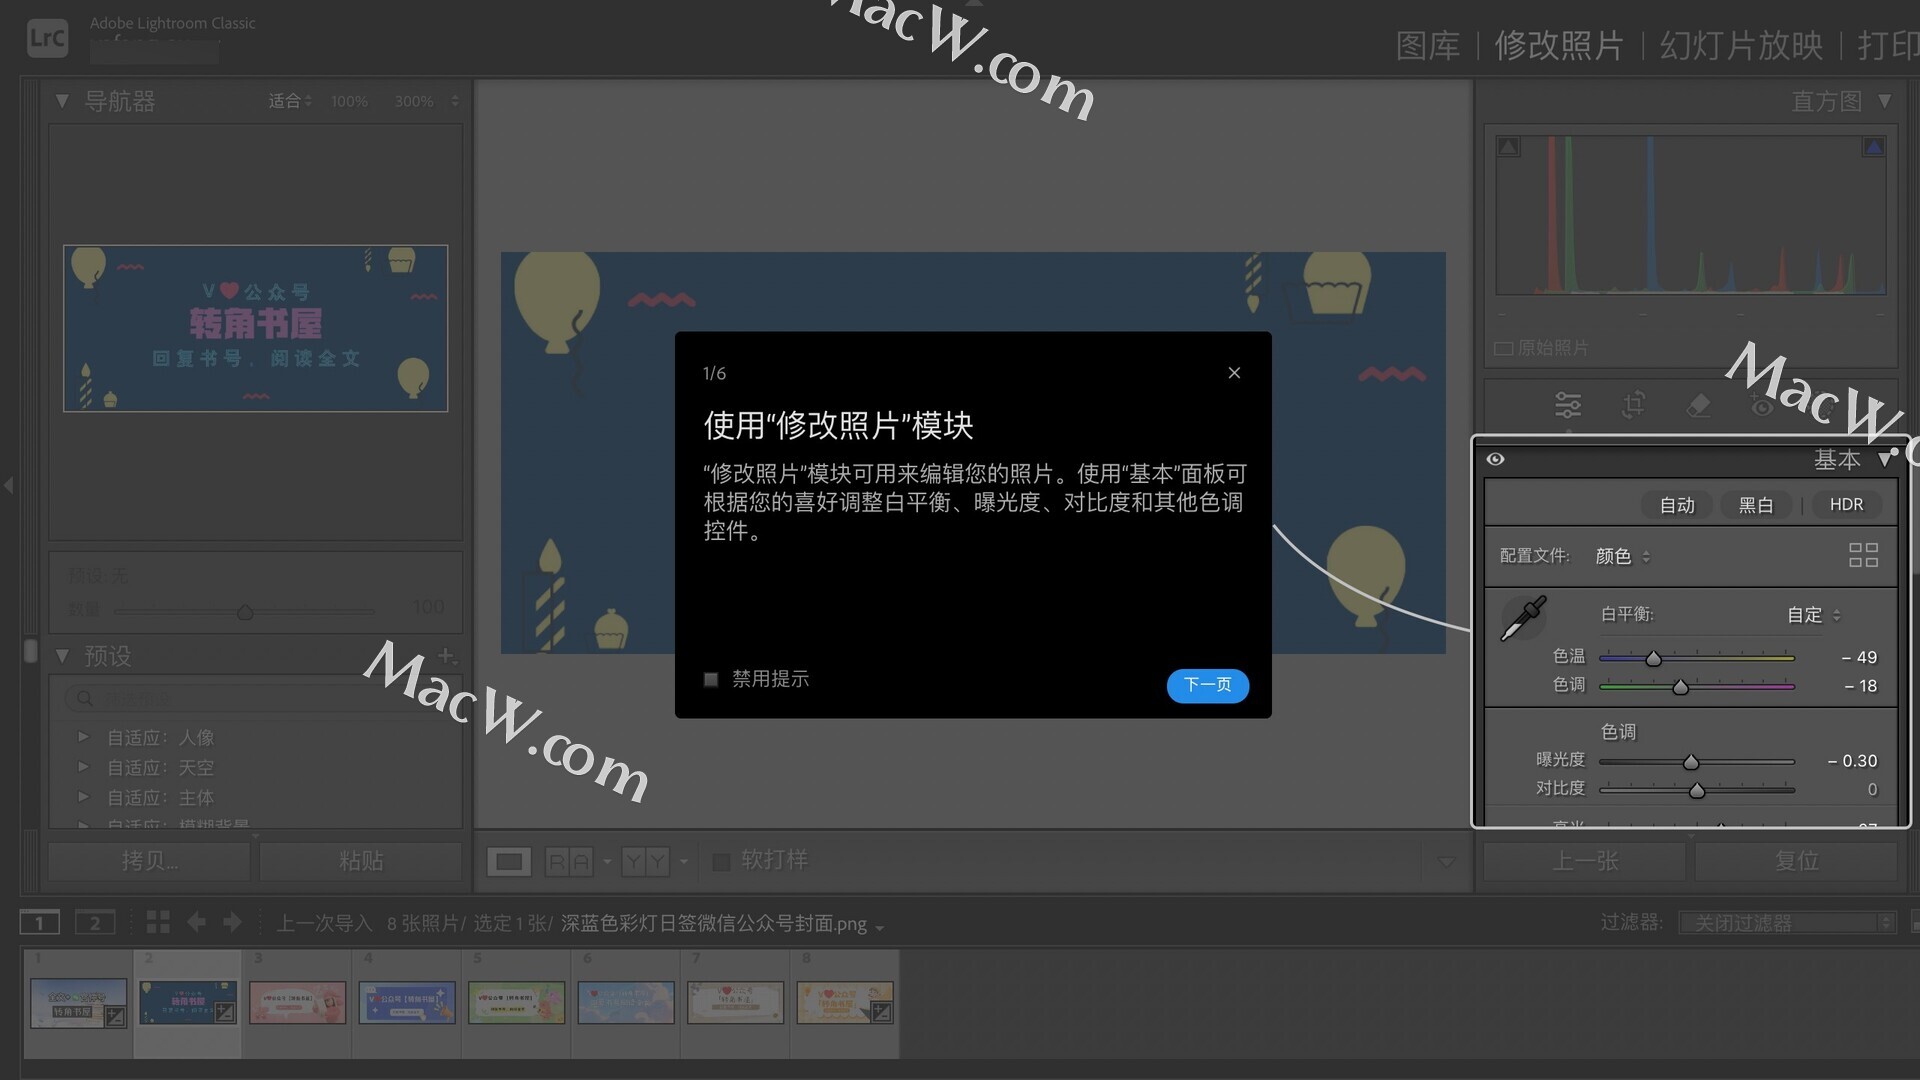Click the 色调 tint slider handle
The height and width of the screenshot is (1080, 1920).
[x=1680, y=687]
